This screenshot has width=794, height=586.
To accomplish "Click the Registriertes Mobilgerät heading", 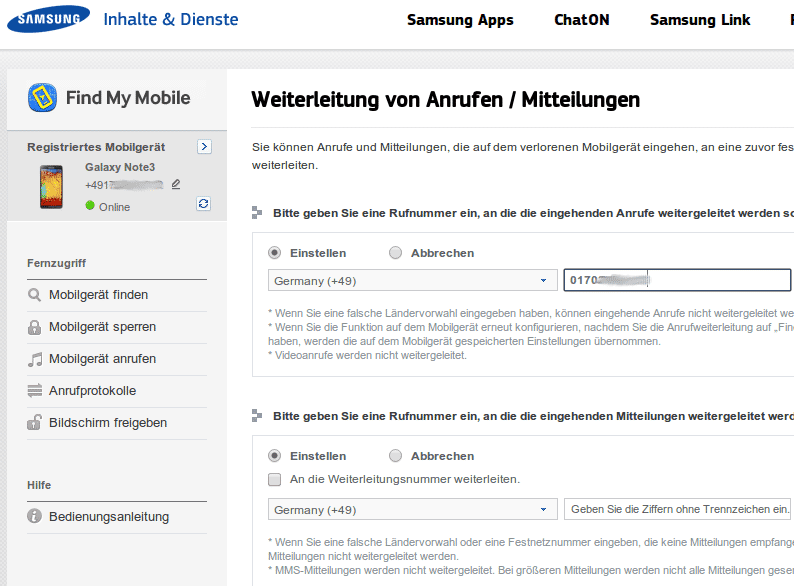I will pos(96,147).
